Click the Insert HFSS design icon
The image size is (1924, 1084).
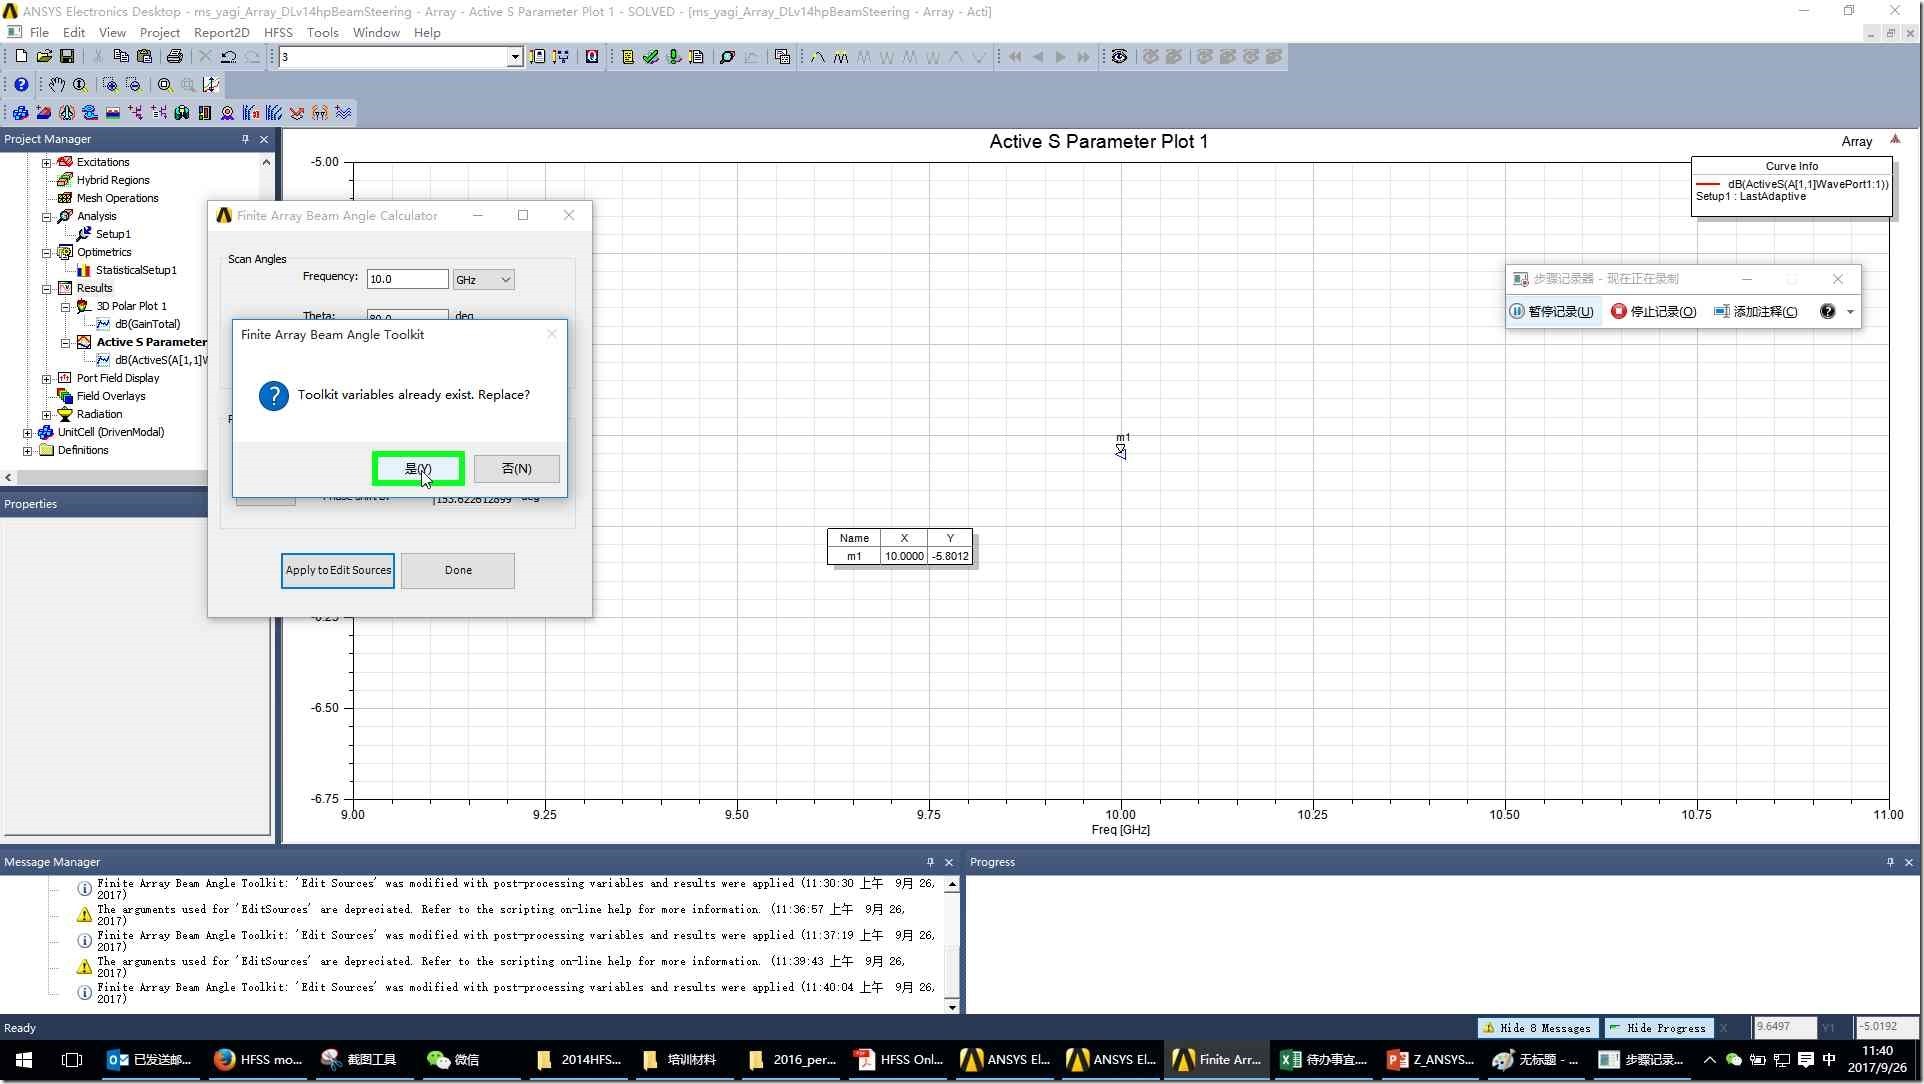click(20, 113)
